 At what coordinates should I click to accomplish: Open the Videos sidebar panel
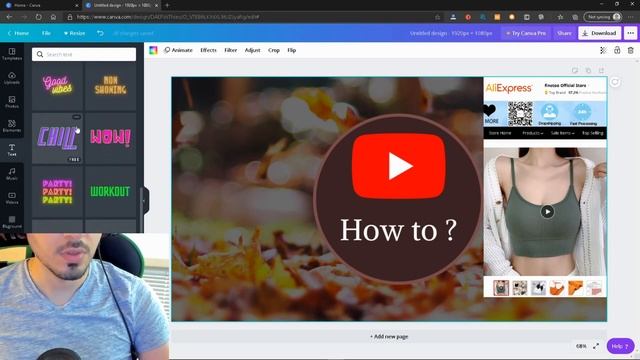(x=12, y=198)
